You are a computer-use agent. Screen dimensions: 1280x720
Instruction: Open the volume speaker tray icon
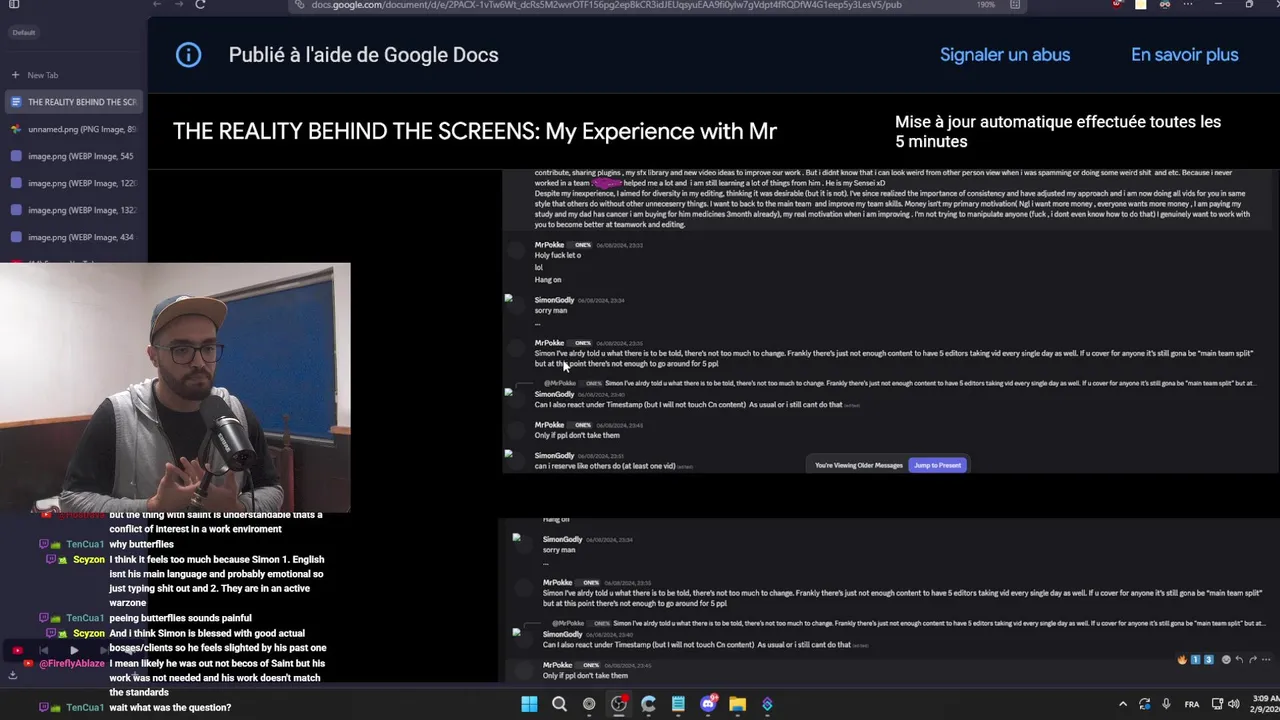(1233, 704)
